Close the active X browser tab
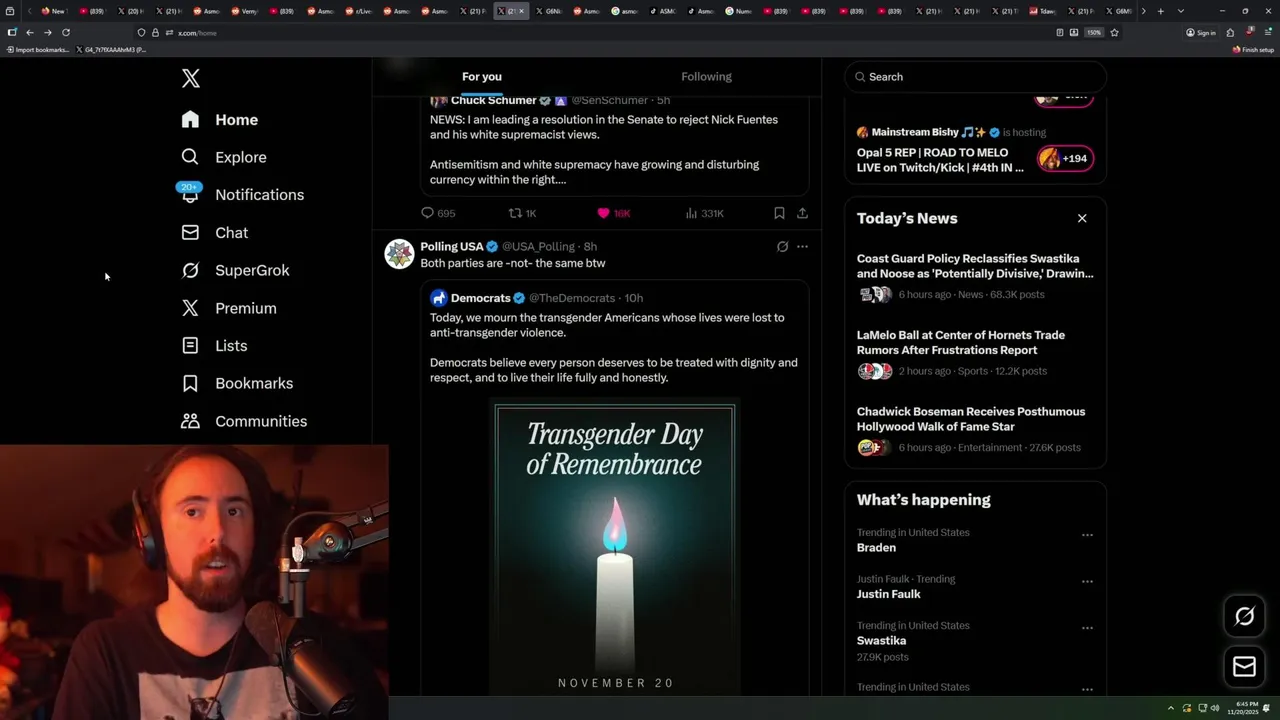 (521, 11)
